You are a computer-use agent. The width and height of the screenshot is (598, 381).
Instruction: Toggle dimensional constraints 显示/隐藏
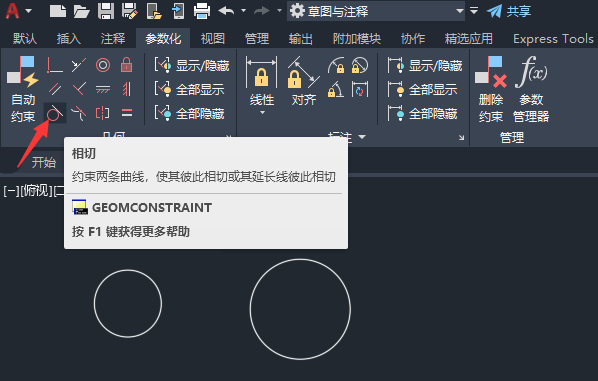point(424,66)
